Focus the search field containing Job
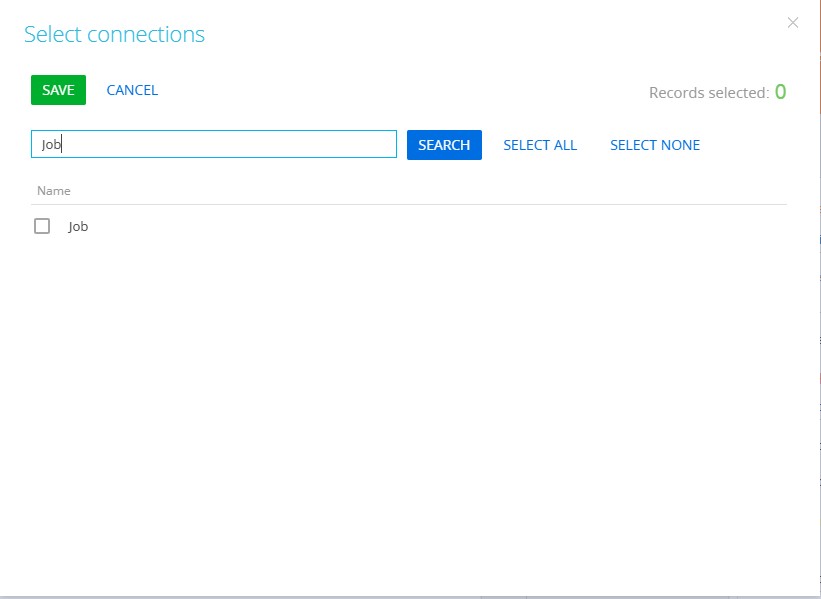The height and width of the screenshot is (599, 821). tap(214, 145)
